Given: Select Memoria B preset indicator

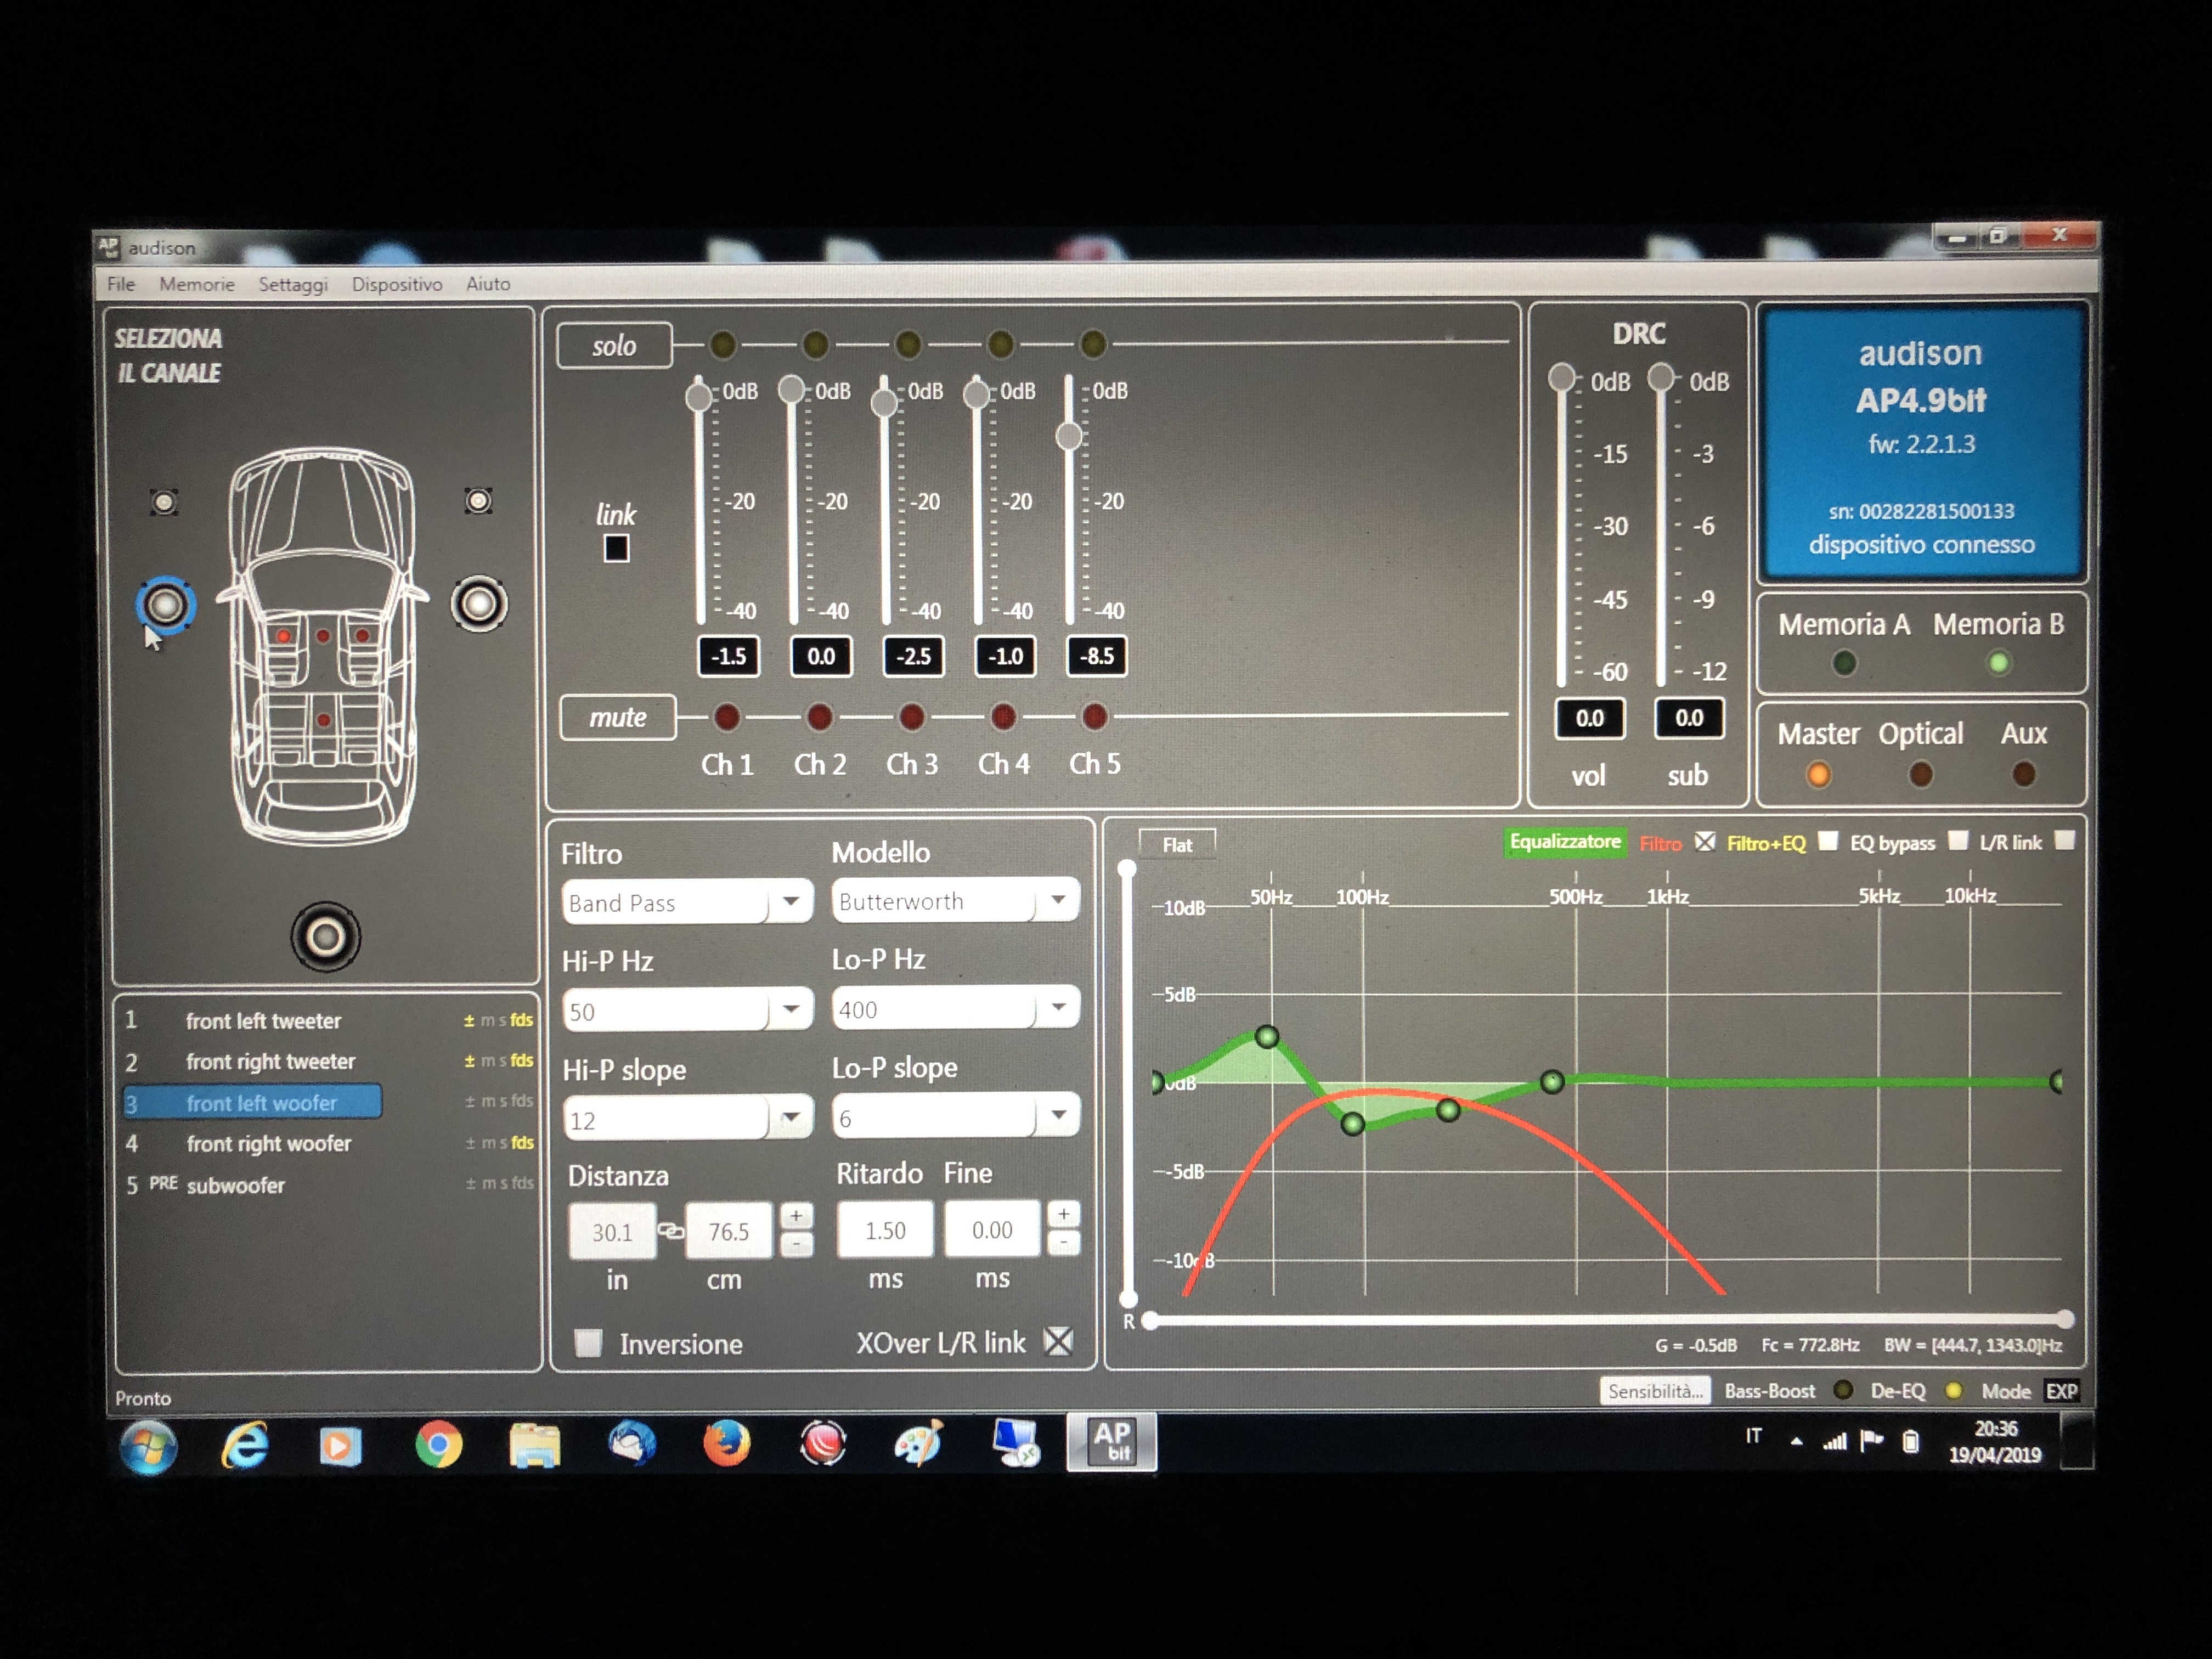Looking at the screenshot, I should pos(1998,662).
